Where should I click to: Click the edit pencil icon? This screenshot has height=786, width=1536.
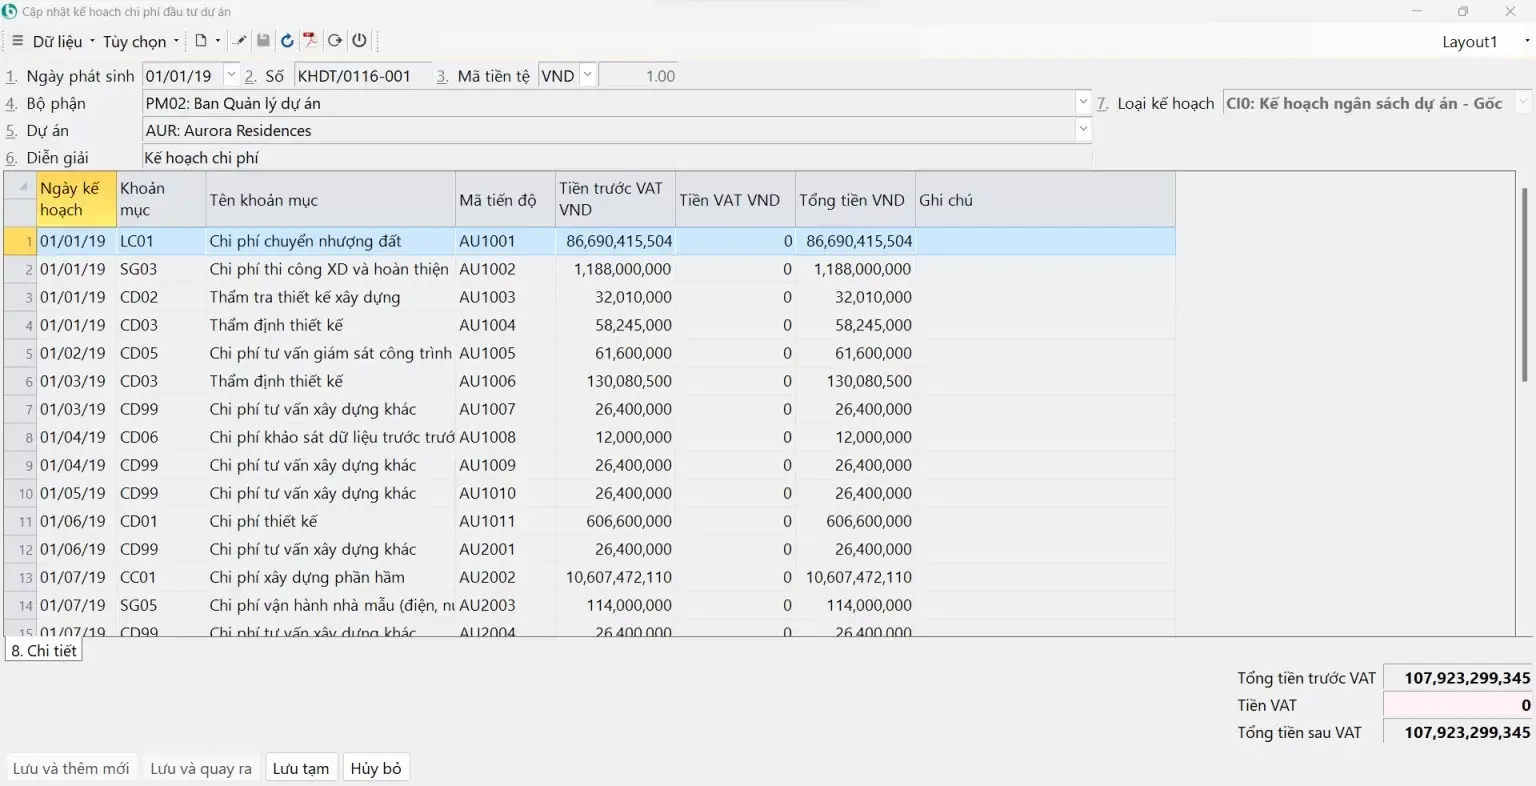pyautogui.click(x=240, y=41)
